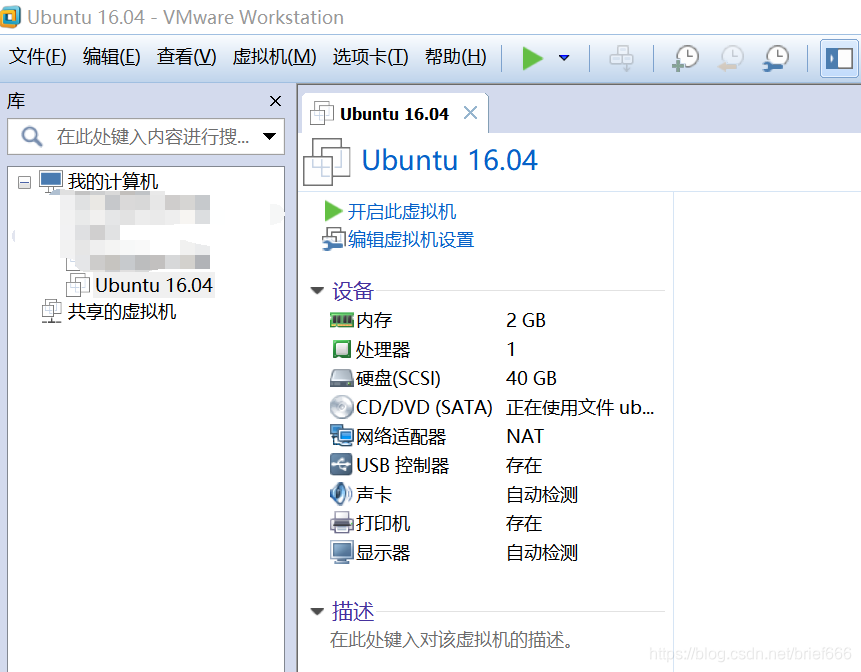Viewport: 861px width, 672px height.
Task: Open the 帮助(H) menu
Action: click(455, 57)
